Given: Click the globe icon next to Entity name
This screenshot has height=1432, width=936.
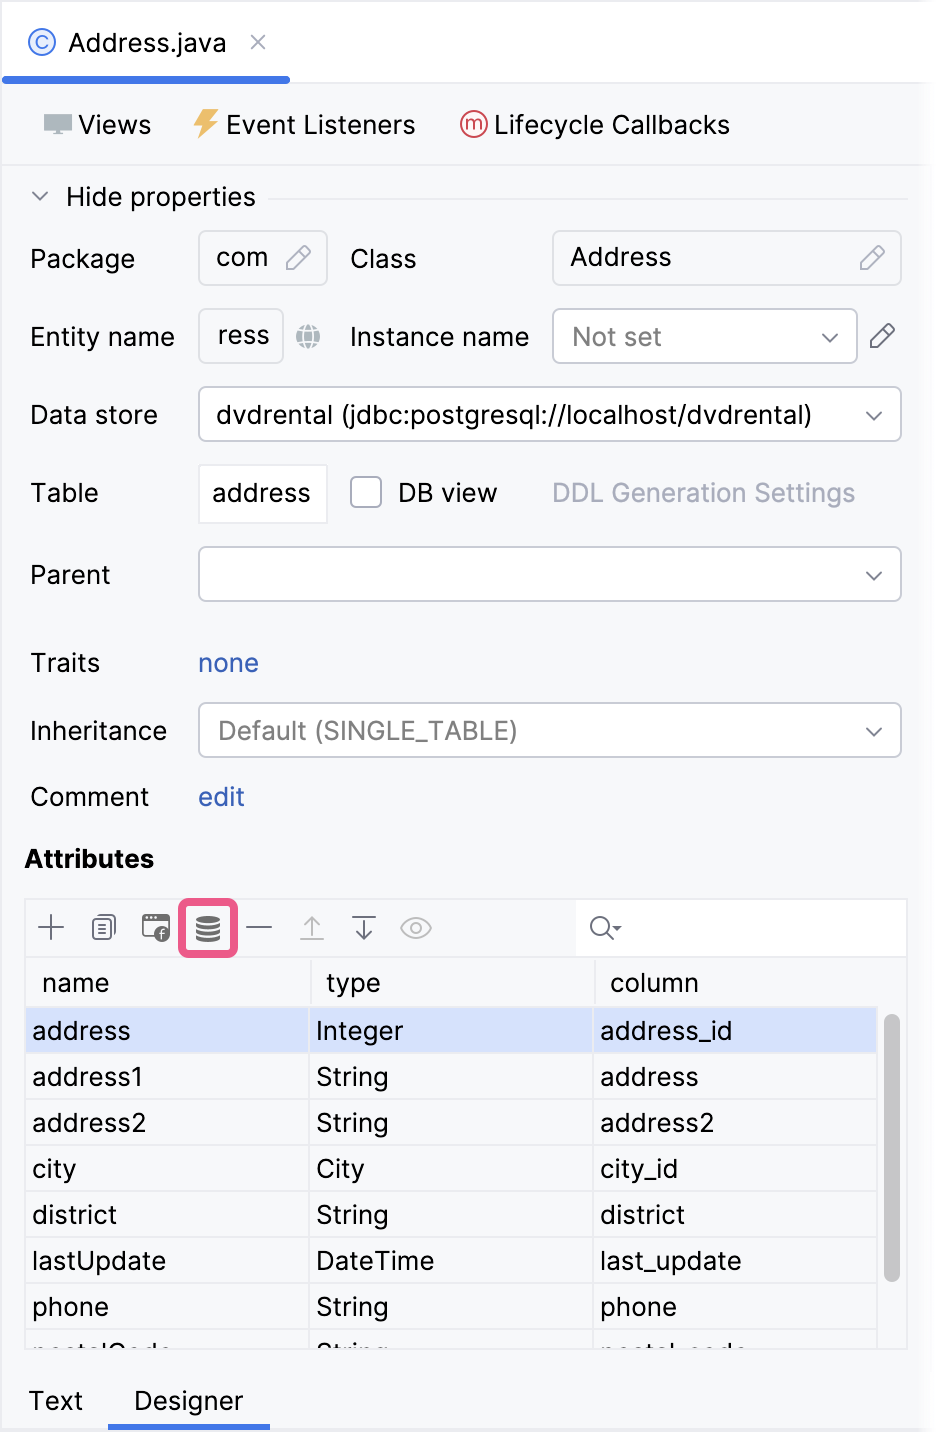Looking at the screenshot, I should pyautogui.click(x=308, y=336).
